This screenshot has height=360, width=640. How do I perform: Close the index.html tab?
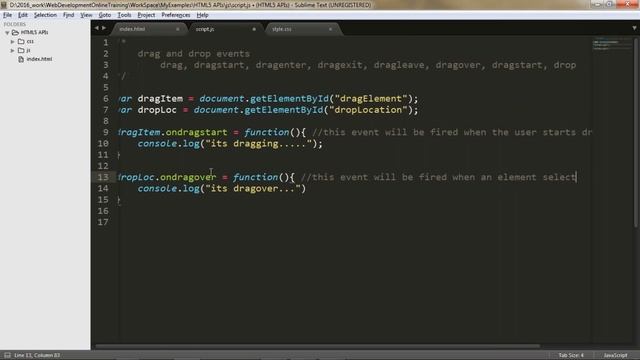click(178, 29)
